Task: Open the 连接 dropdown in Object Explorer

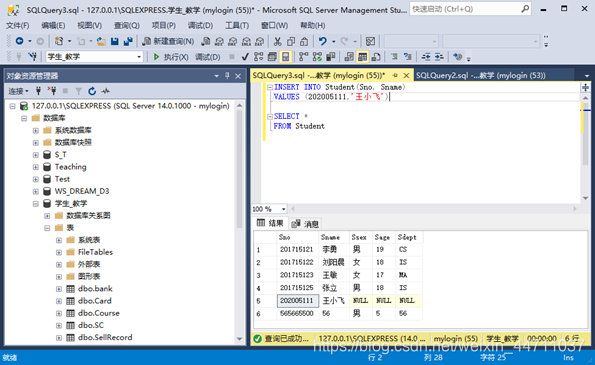Action: (18, 91)
